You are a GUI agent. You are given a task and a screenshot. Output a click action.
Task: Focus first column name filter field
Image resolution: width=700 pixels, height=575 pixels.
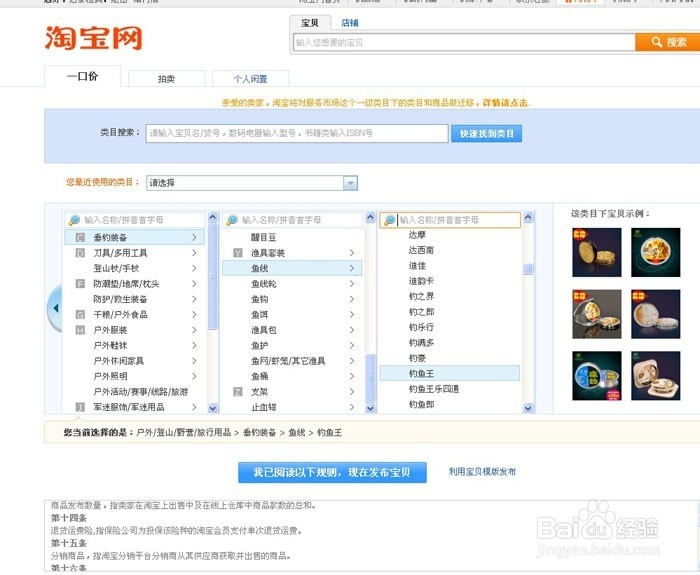(x=135, y=220)
